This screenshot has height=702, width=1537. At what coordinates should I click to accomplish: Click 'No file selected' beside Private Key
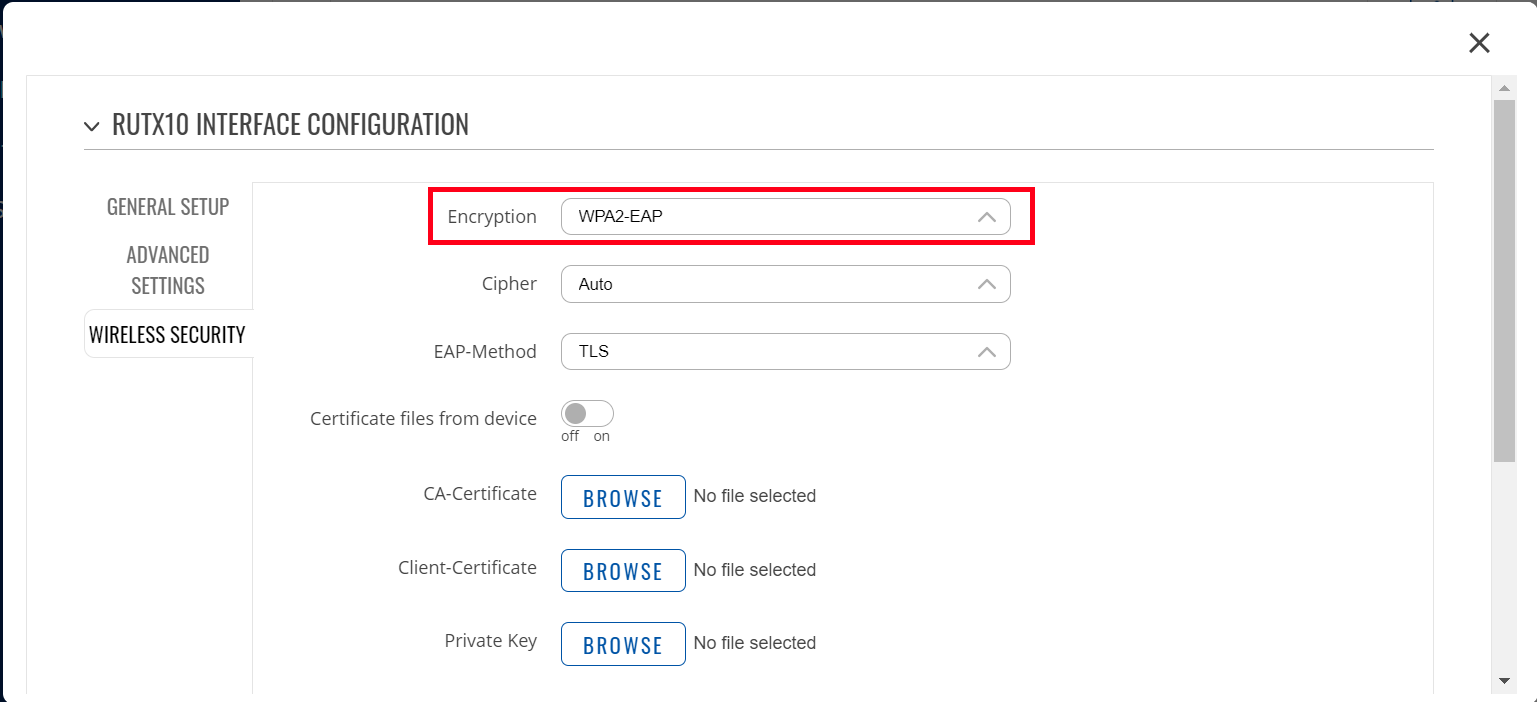[755, 643]
